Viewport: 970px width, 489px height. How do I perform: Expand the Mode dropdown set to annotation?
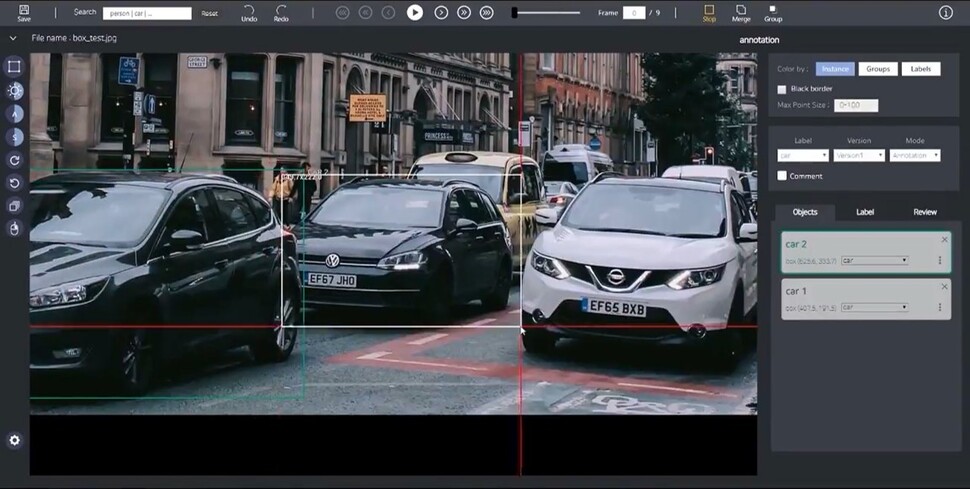click(915, 155)
